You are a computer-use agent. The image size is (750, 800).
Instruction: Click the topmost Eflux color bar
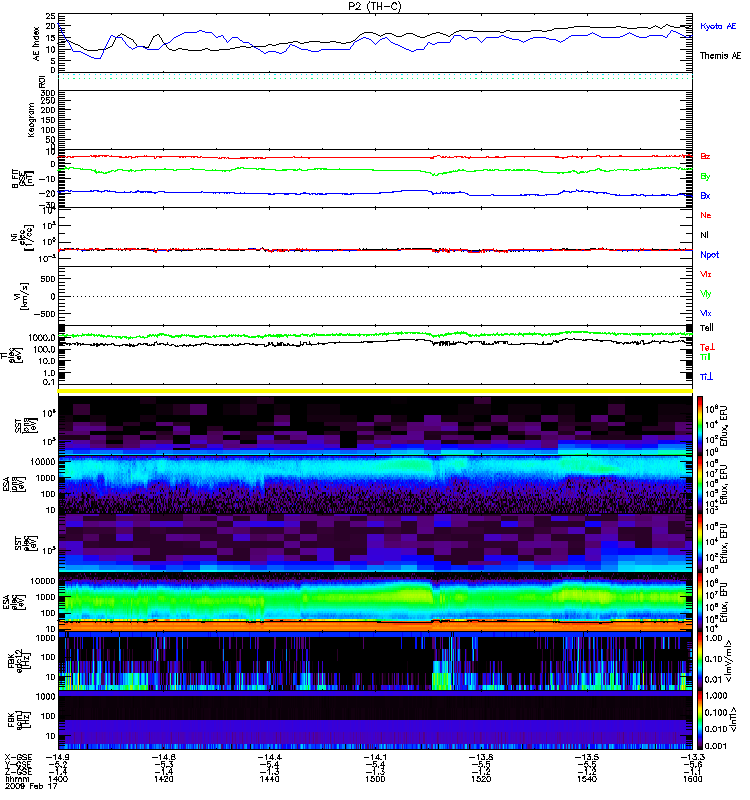[701, 424]
